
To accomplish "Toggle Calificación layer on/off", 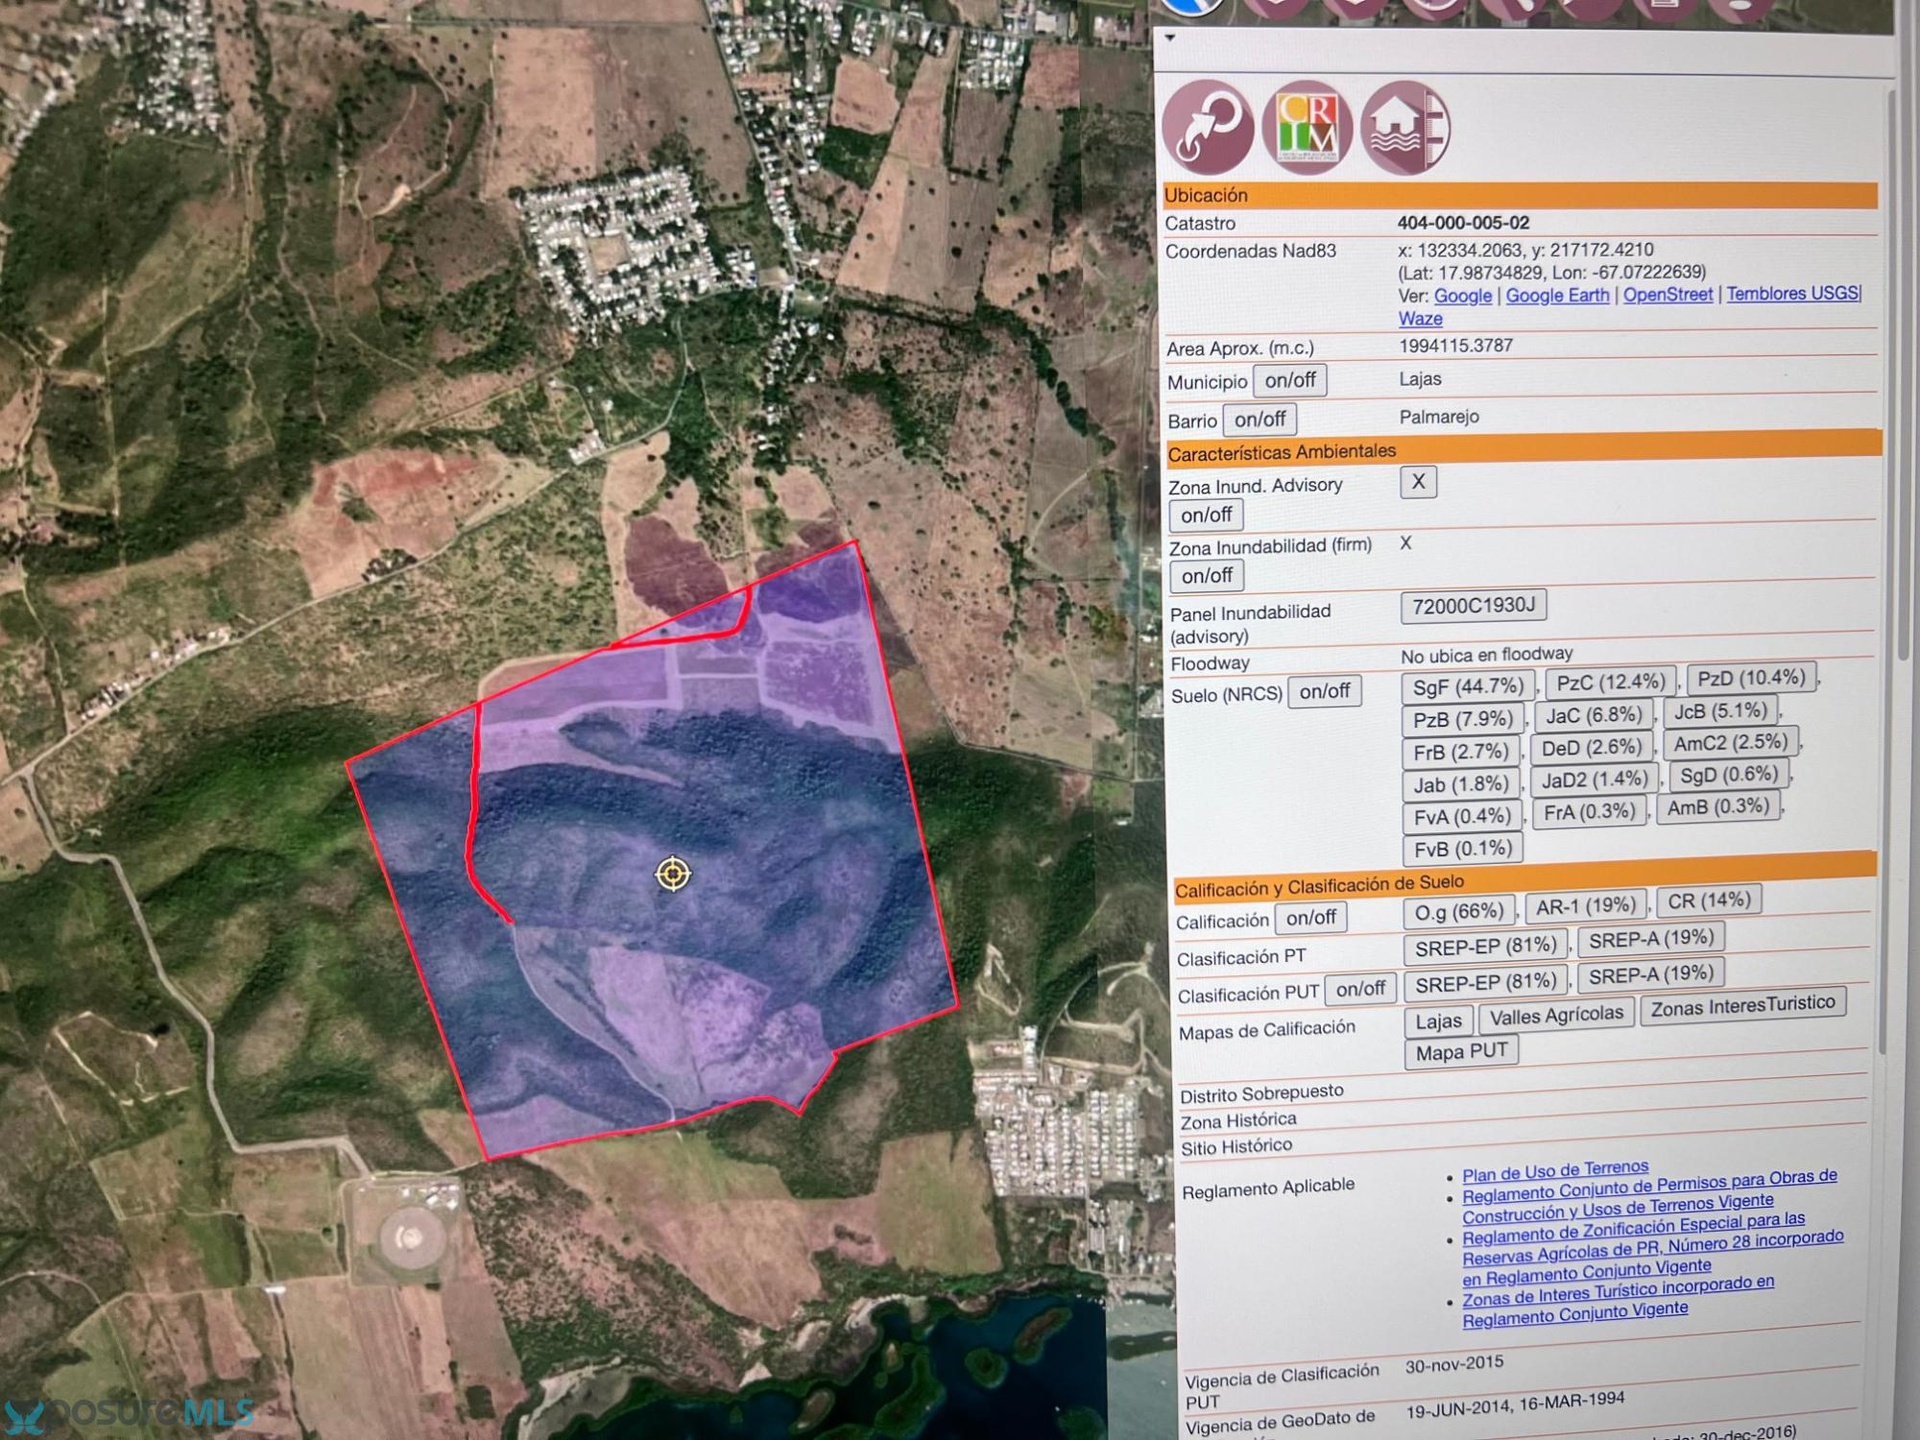I will coord(1310,918).
